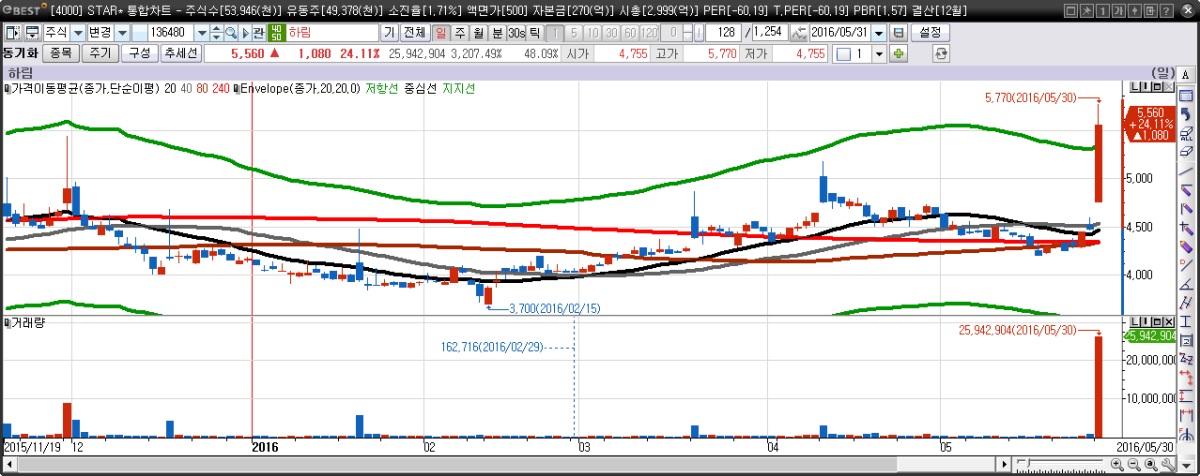Click the price panel expand L icon
Viewport: 1200px width, 476px height.
point(1135,88)
